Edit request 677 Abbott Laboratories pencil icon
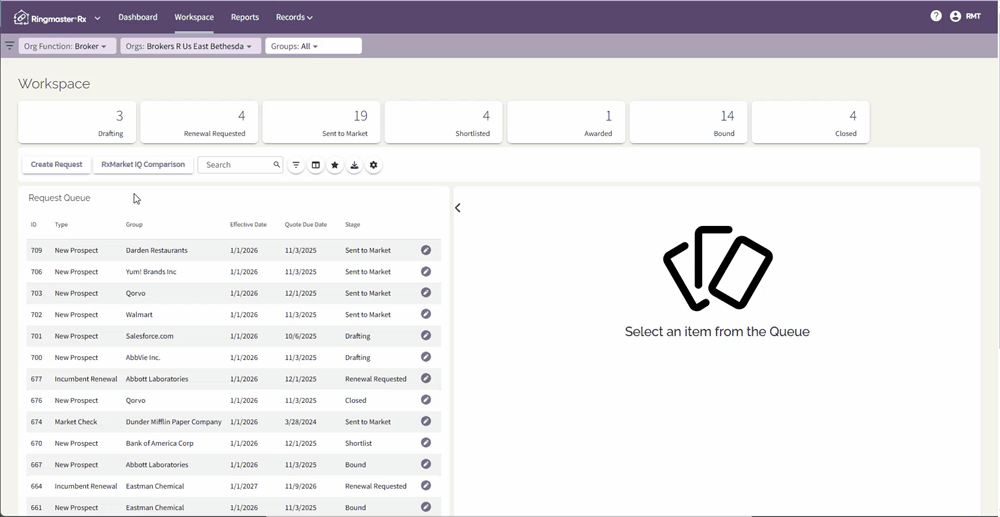 pyautogui.click(x=426, y=379)
